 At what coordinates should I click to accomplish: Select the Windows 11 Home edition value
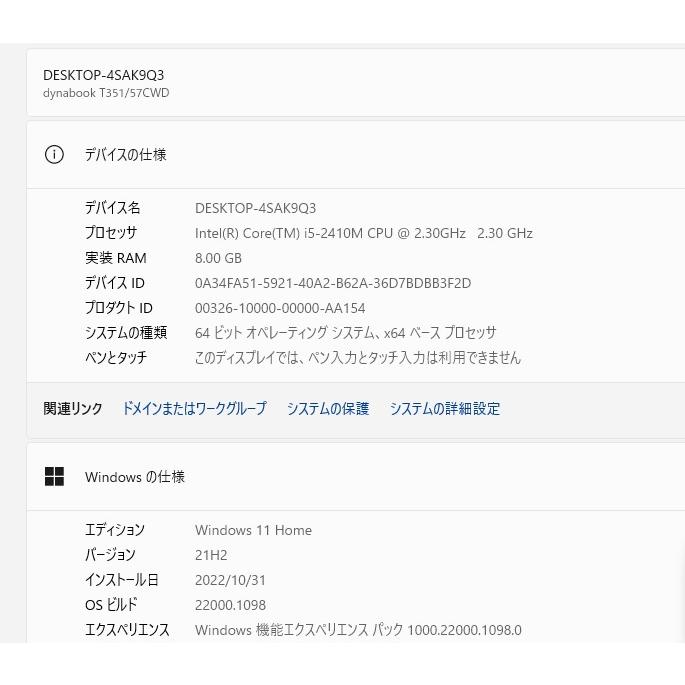point(253,530)
